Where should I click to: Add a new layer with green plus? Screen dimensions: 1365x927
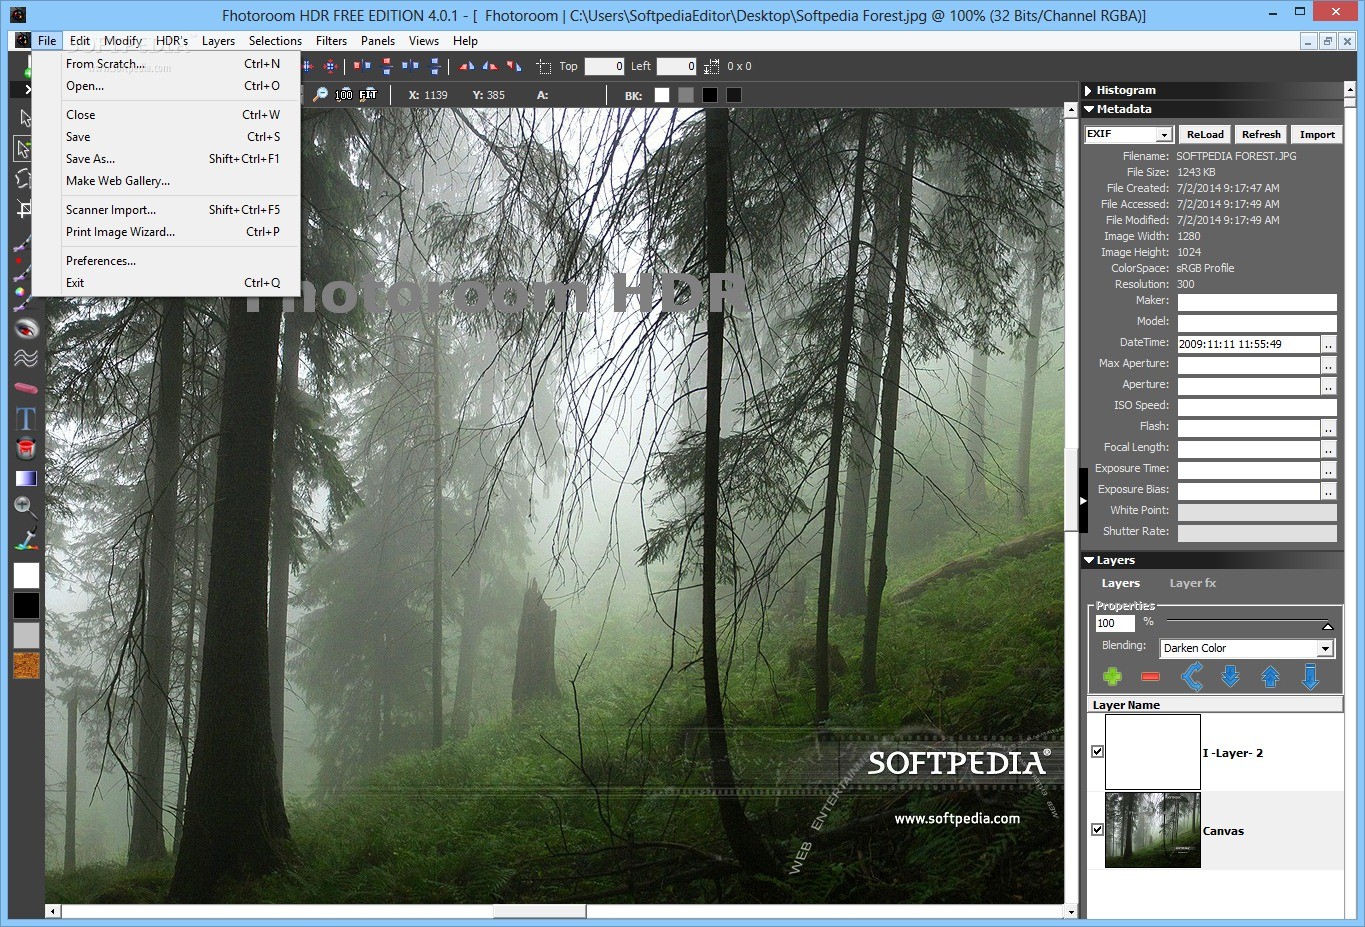[x=1112, y=677]
